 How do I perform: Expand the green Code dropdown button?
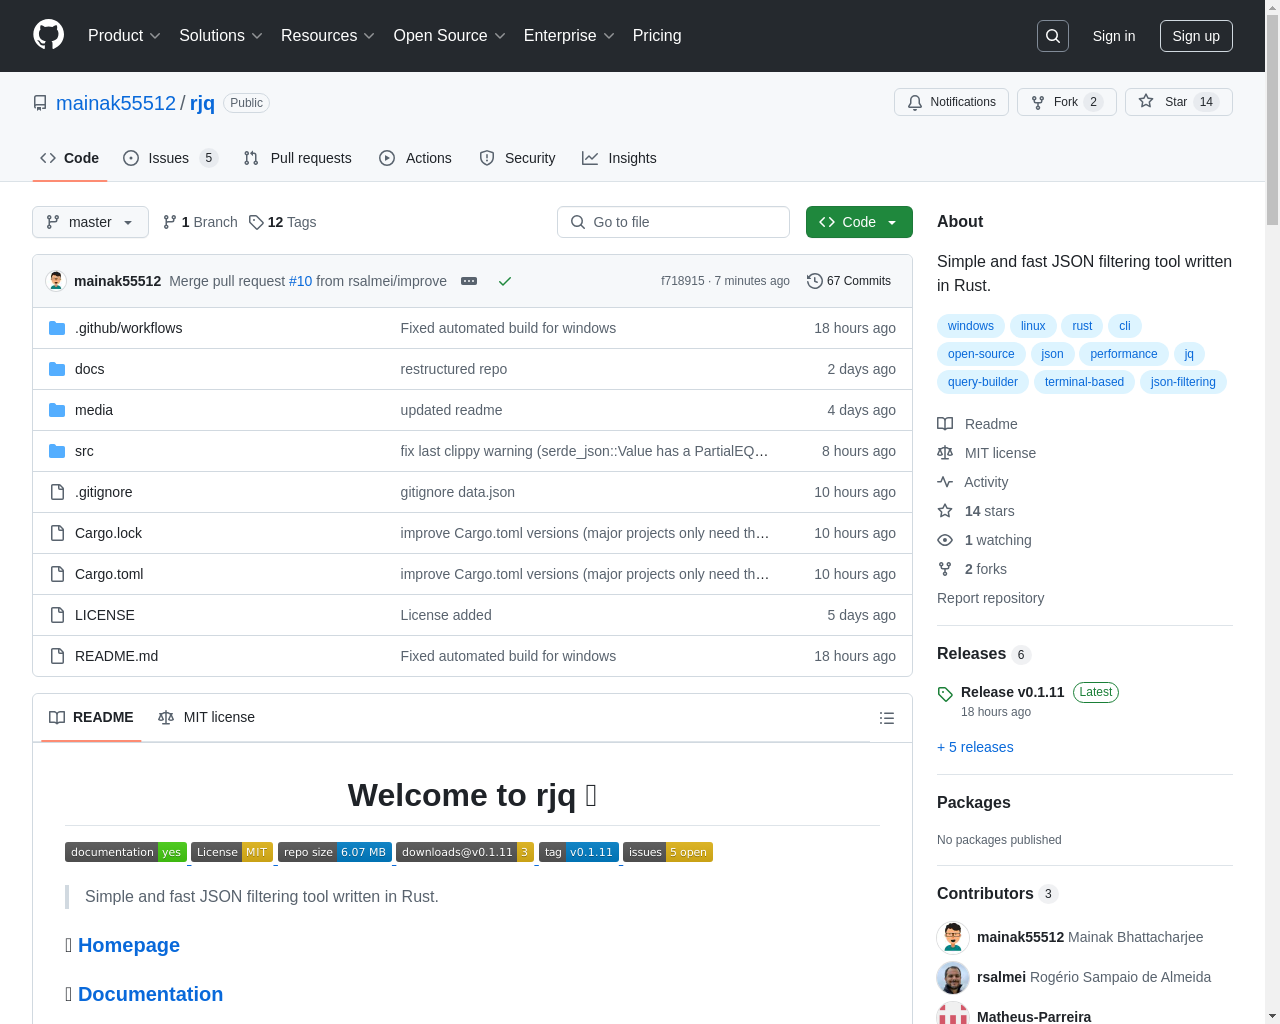tap(859, 222)
